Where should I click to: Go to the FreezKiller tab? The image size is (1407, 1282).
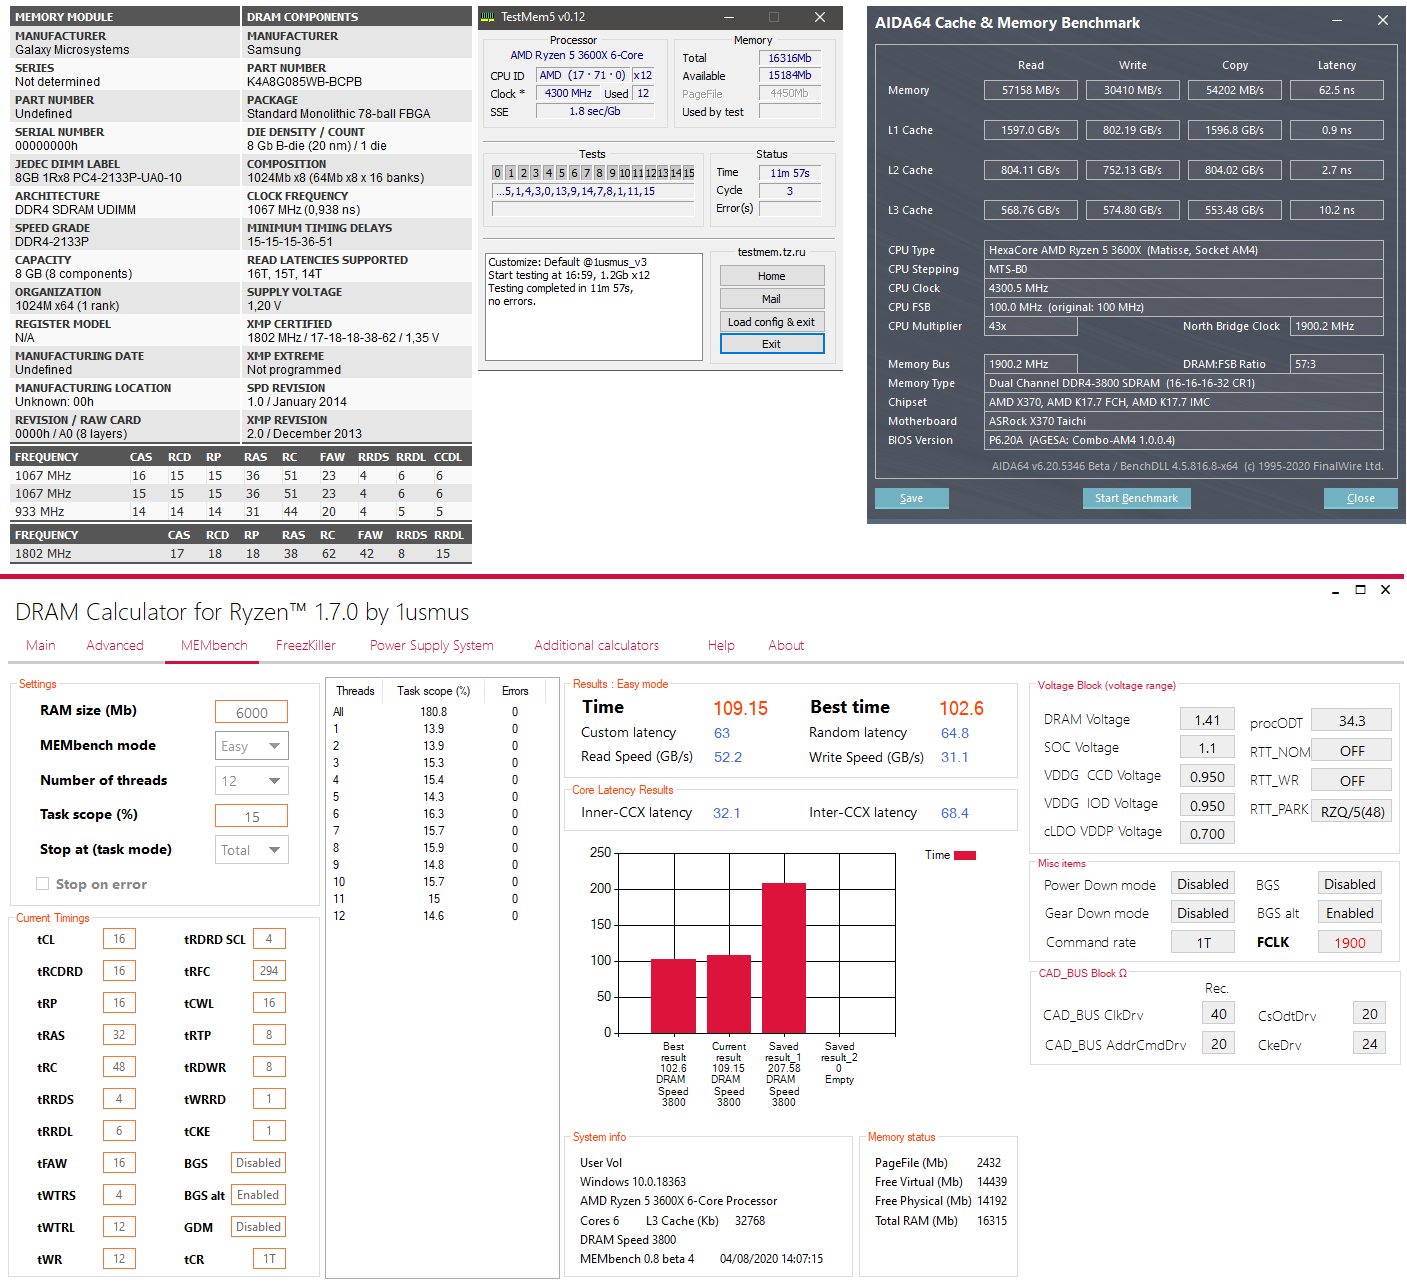[x=306, y=645]
